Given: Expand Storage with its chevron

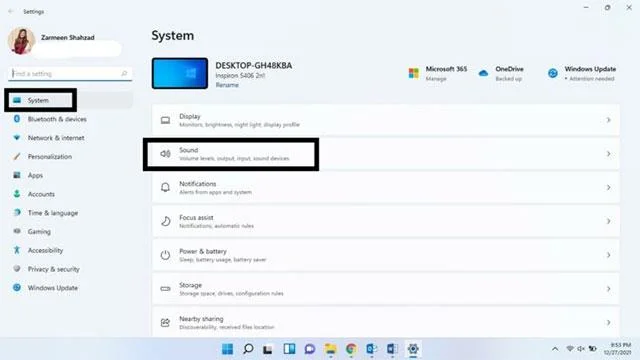Looking at the screenshot, I should [608, 289].
